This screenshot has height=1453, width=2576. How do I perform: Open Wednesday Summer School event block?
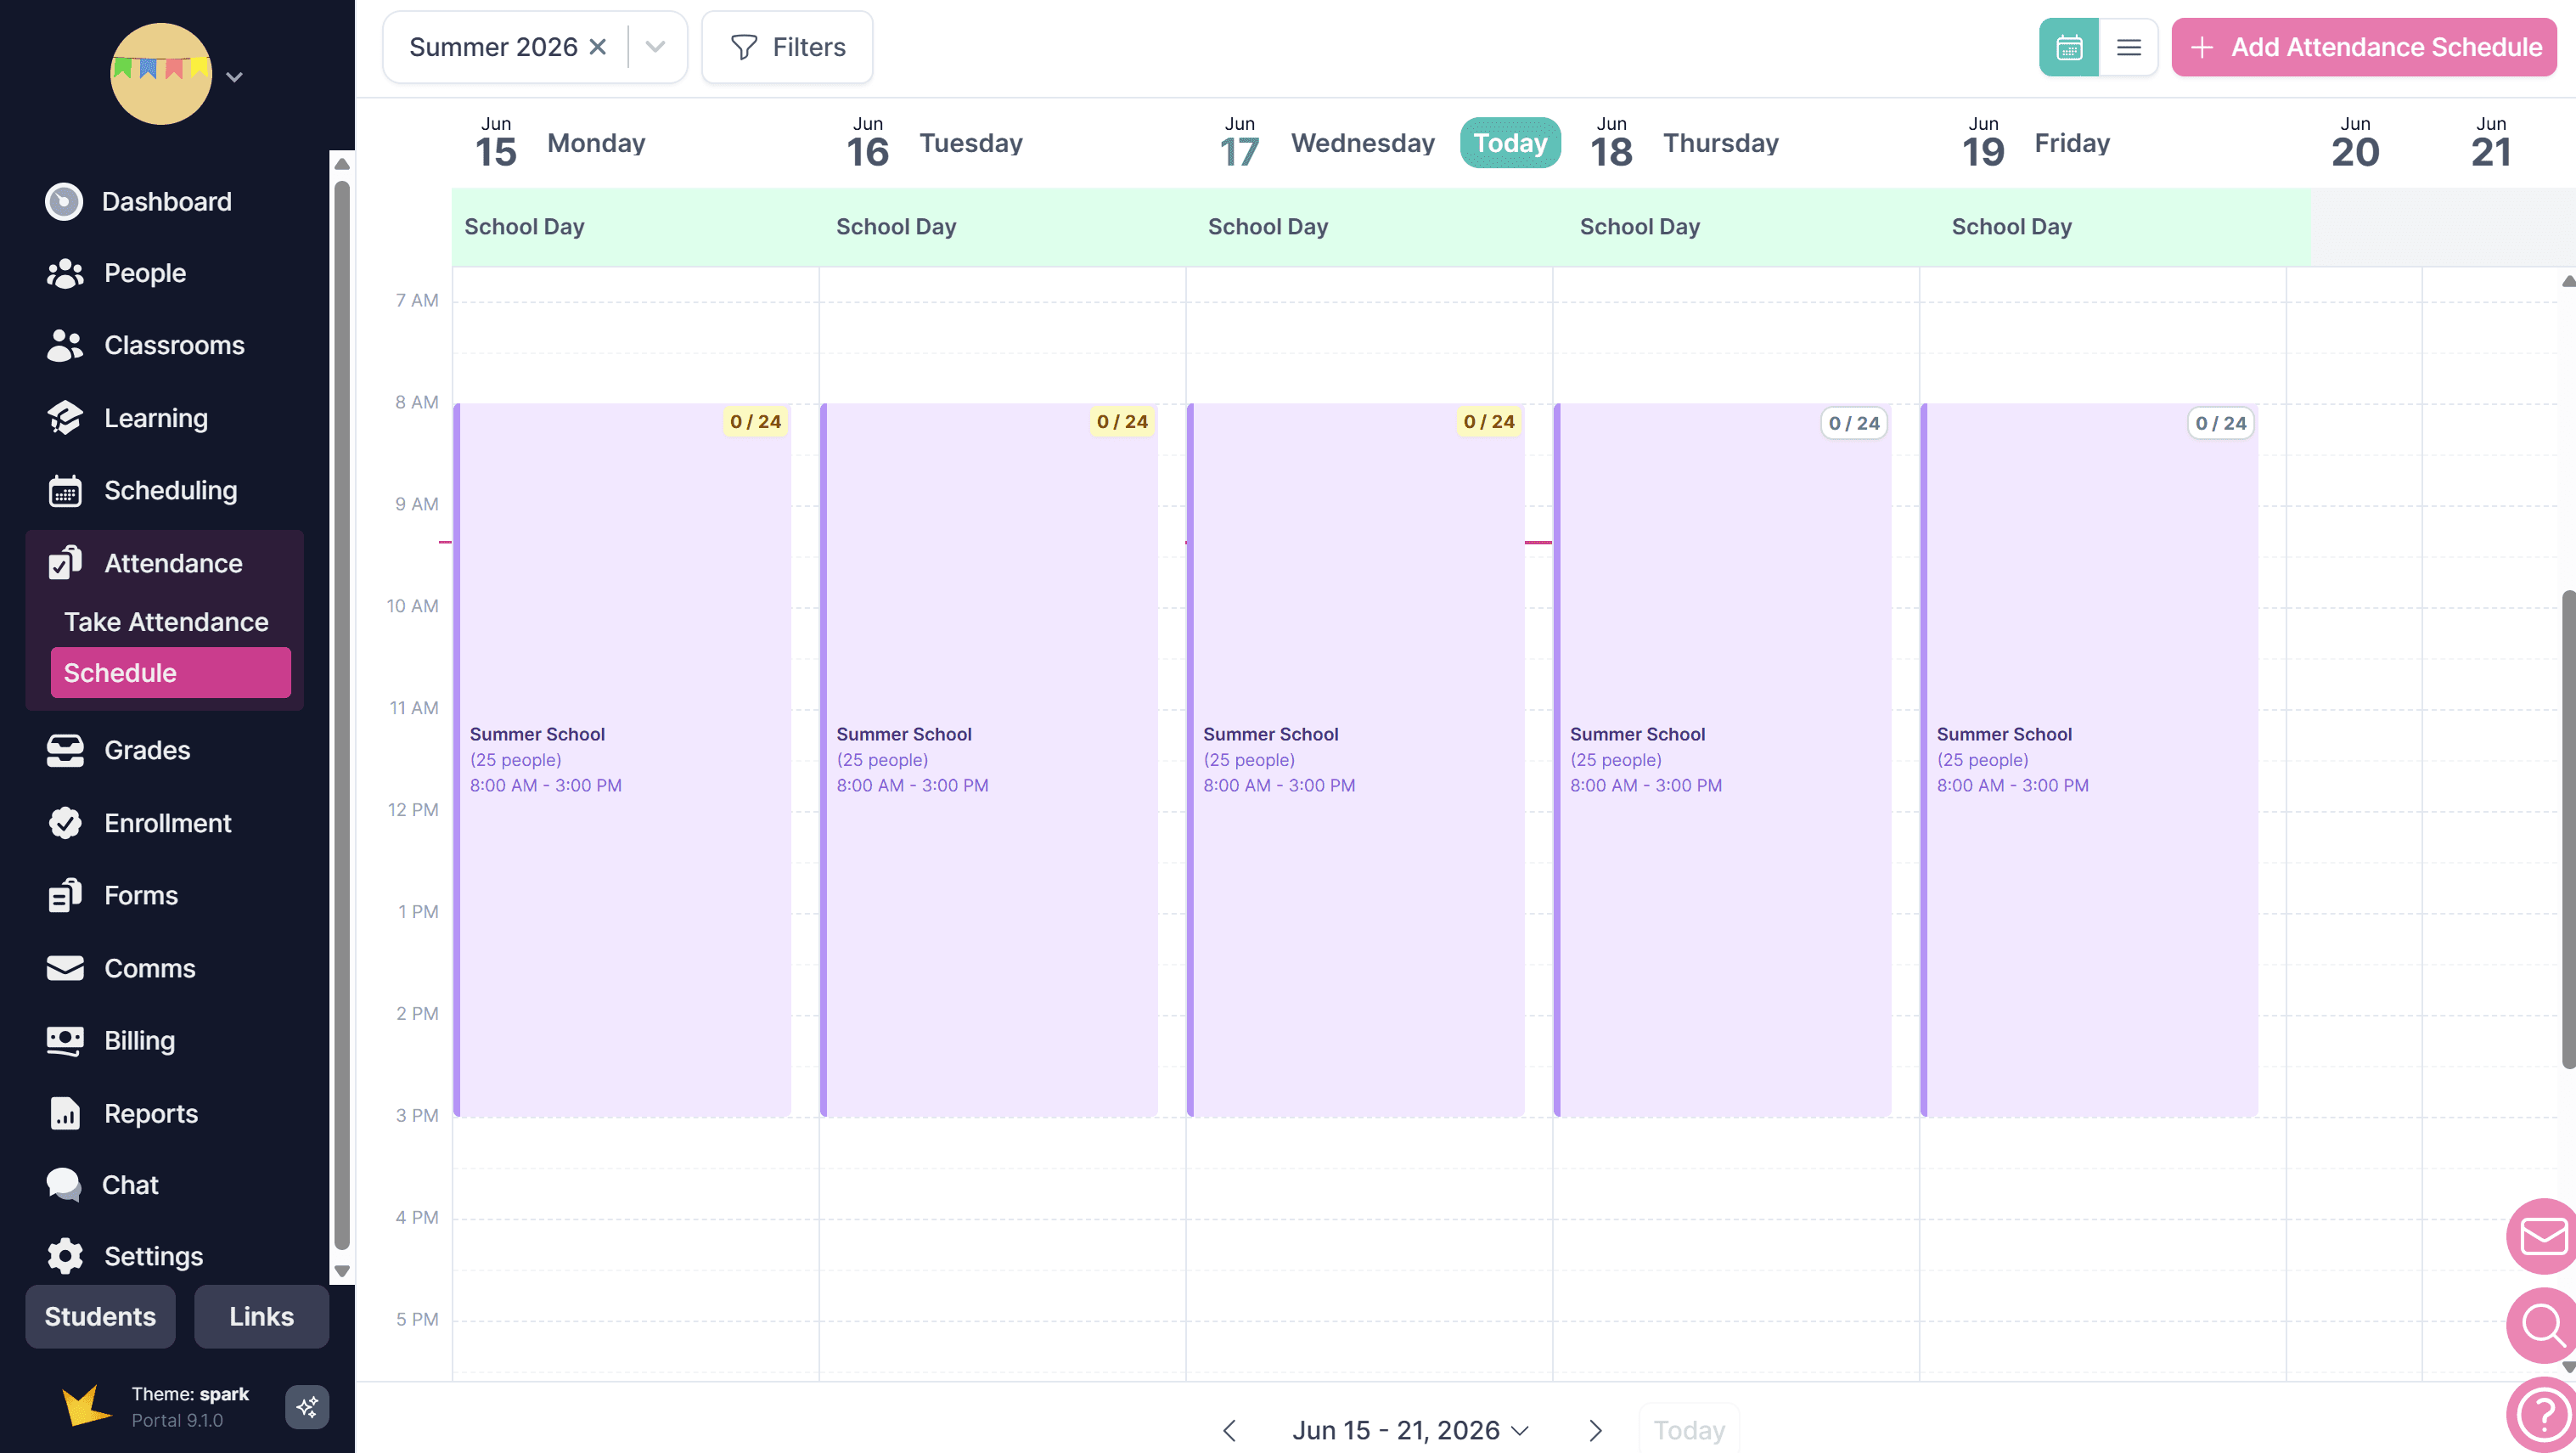pyautogui.click(x=1356, y=760)
